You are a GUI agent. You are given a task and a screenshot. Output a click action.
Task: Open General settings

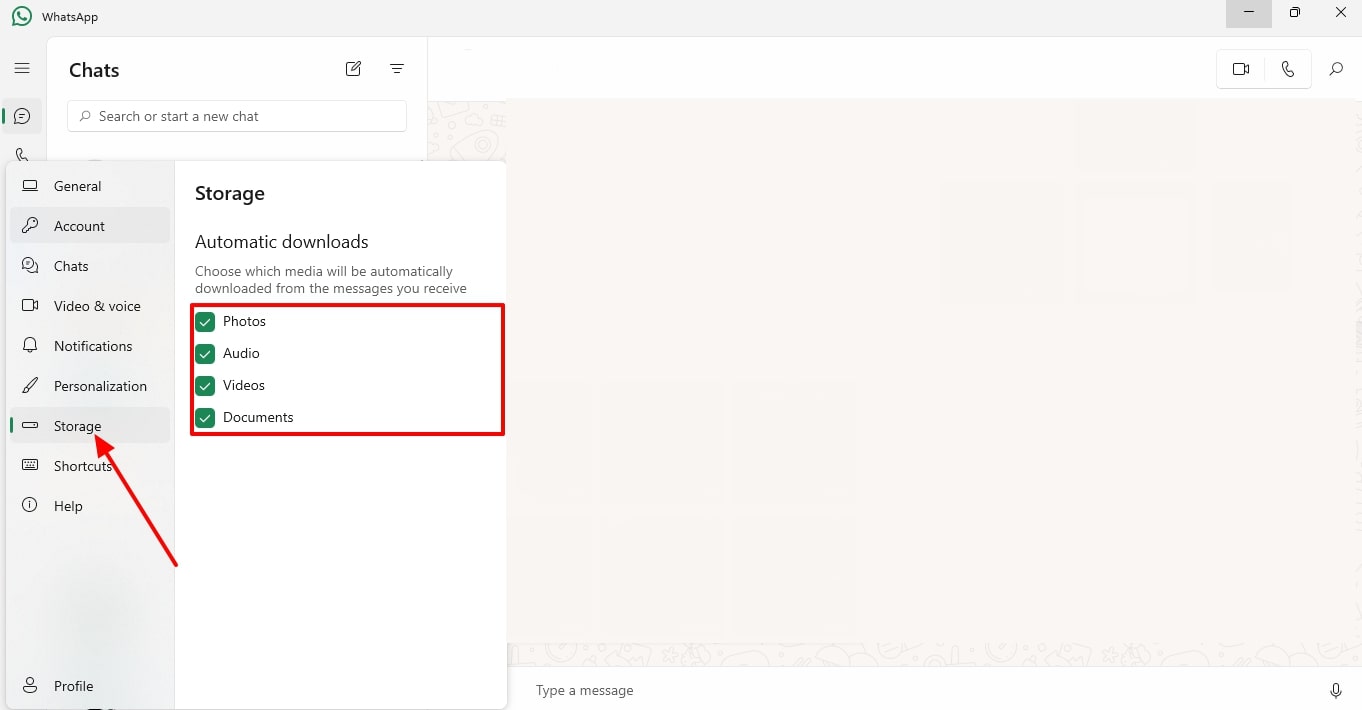(90, 186)
